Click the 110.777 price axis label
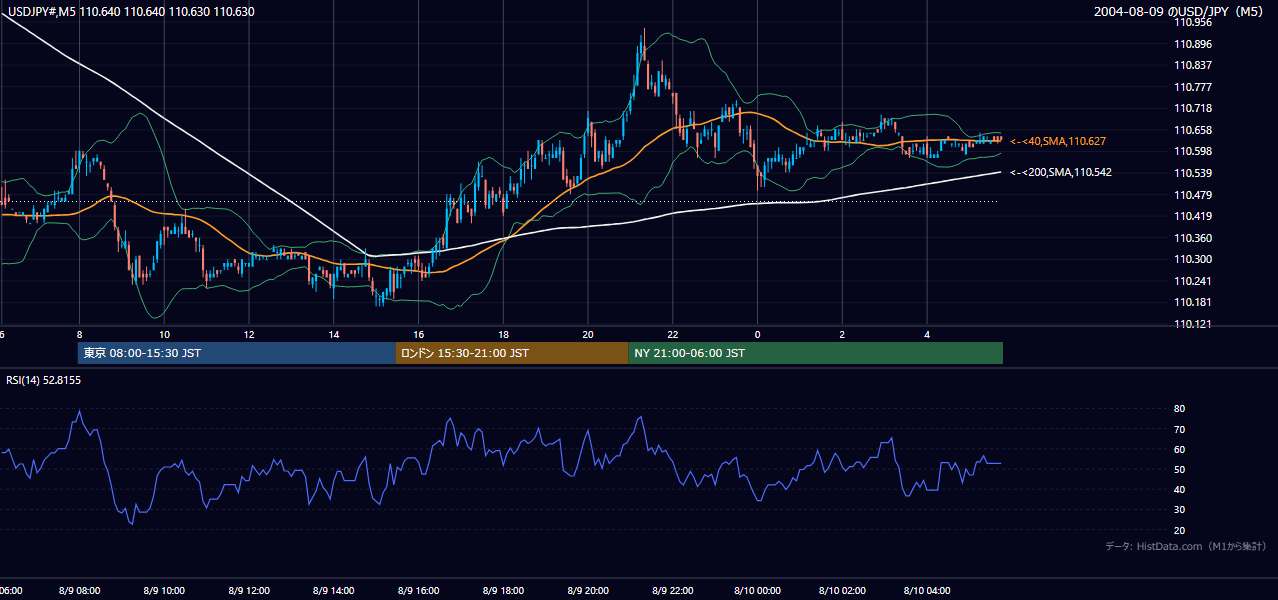The width and height of the screenshot is (1278, 600). (1194, 87)
